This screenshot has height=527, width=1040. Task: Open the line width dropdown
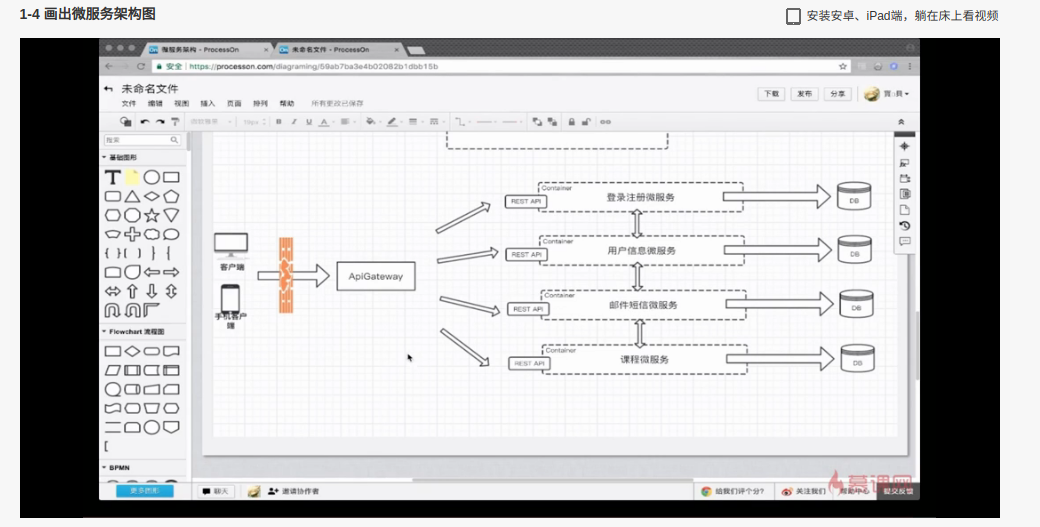415,122
